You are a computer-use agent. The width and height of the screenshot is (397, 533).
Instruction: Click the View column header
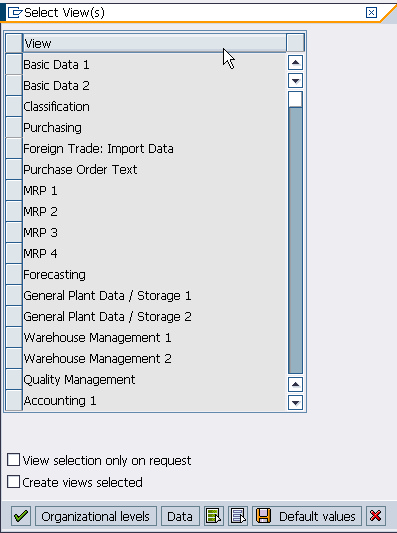(155, 43)
